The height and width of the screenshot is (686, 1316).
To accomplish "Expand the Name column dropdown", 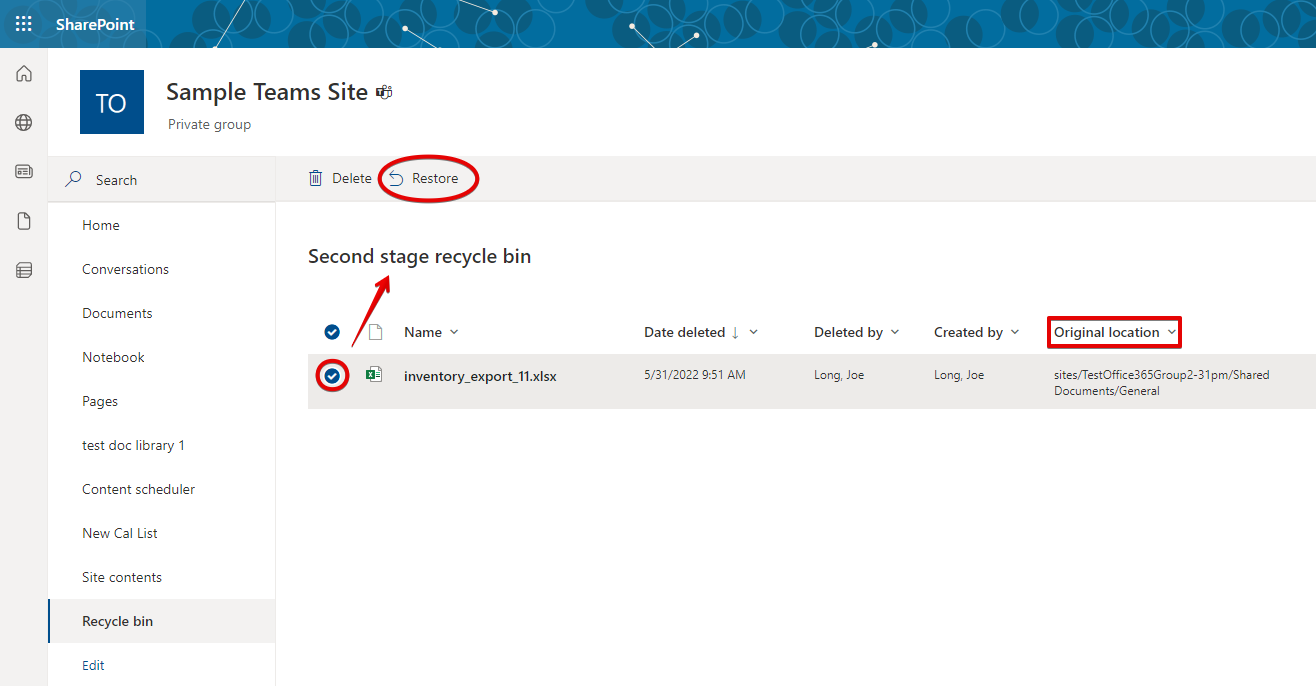I will click(431, 332).
